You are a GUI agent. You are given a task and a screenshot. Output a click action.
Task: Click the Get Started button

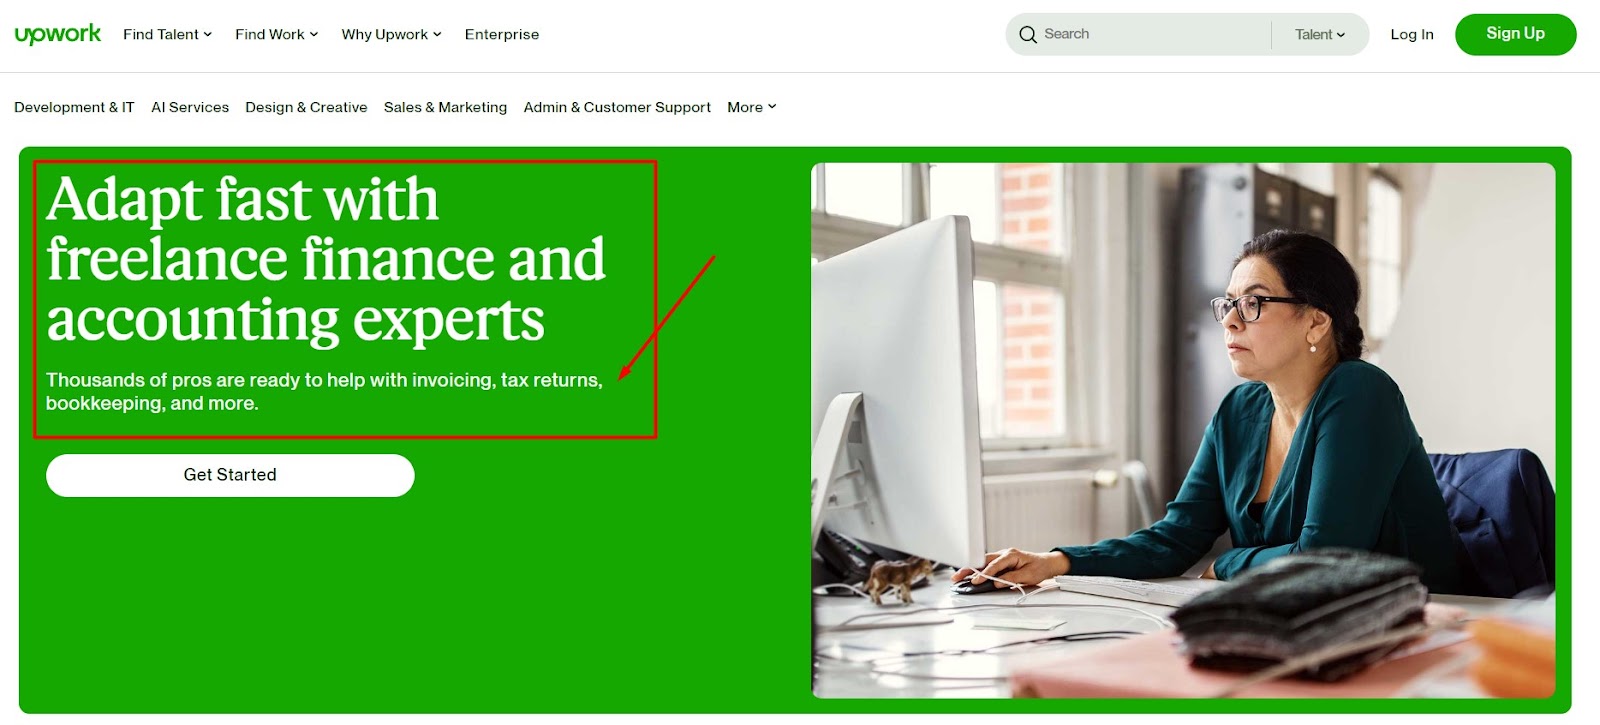[x=230, y=475]
